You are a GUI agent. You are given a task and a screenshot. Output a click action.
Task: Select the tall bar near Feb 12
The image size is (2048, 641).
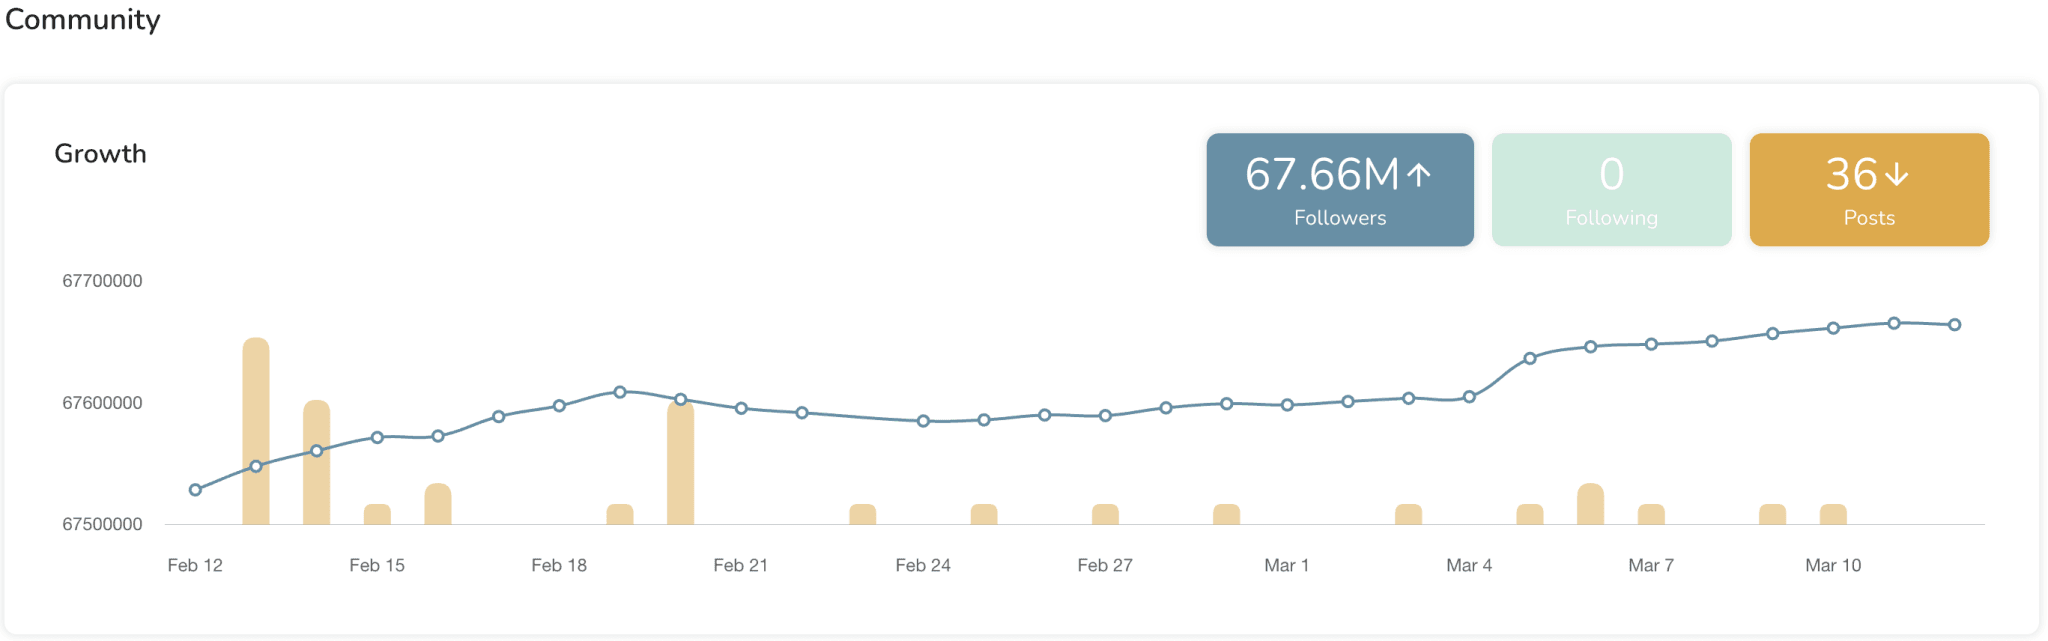point(256,430)
